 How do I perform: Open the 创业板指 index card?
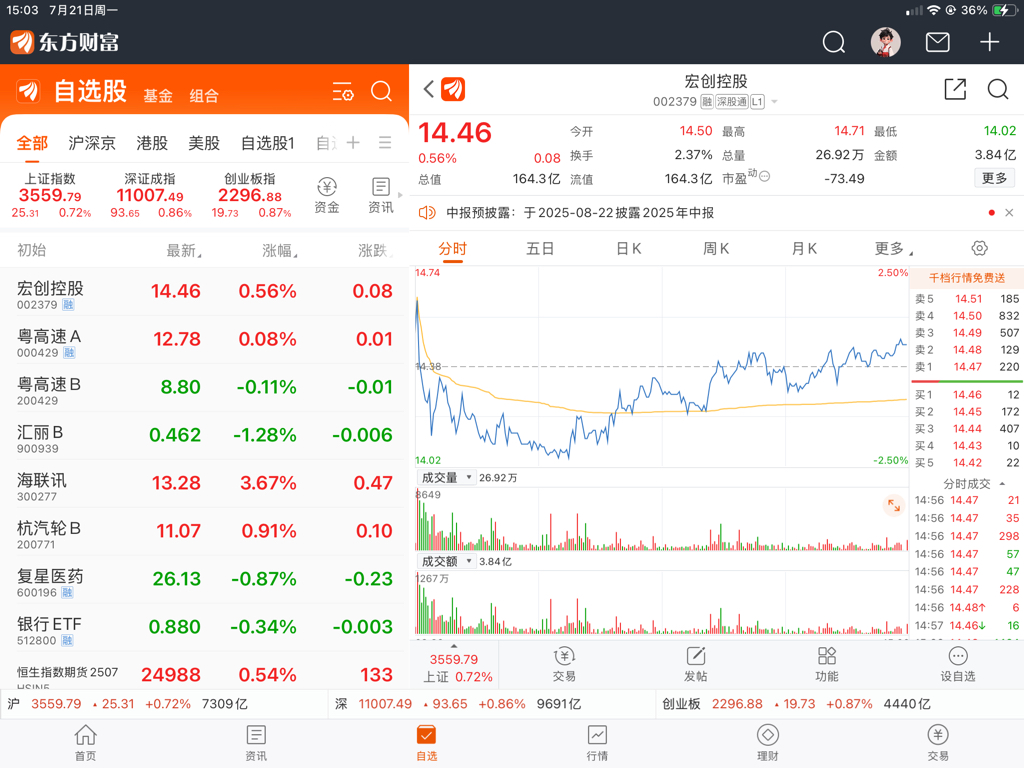pyautogui.click(x=250, y=195)
